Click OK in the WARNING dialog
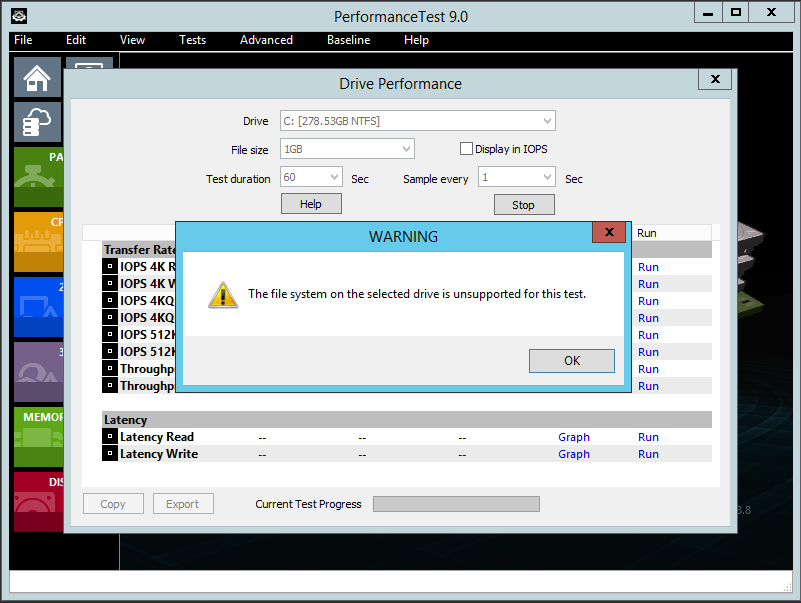This screenshot has height=603, width=801. [x=572, y=361]
